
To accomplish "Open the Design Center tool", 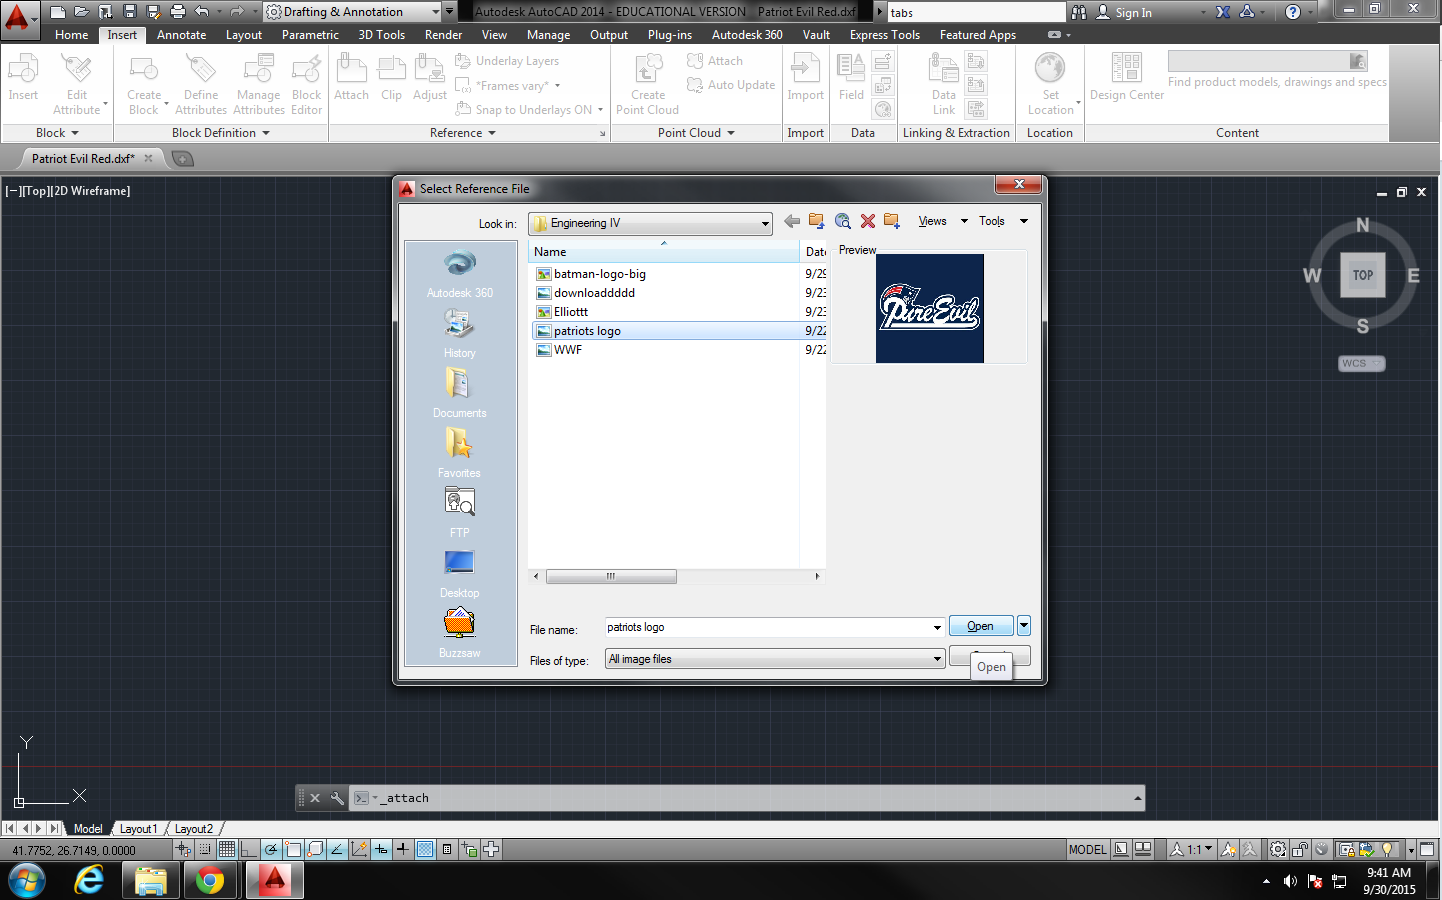I will click(1127, 78).
